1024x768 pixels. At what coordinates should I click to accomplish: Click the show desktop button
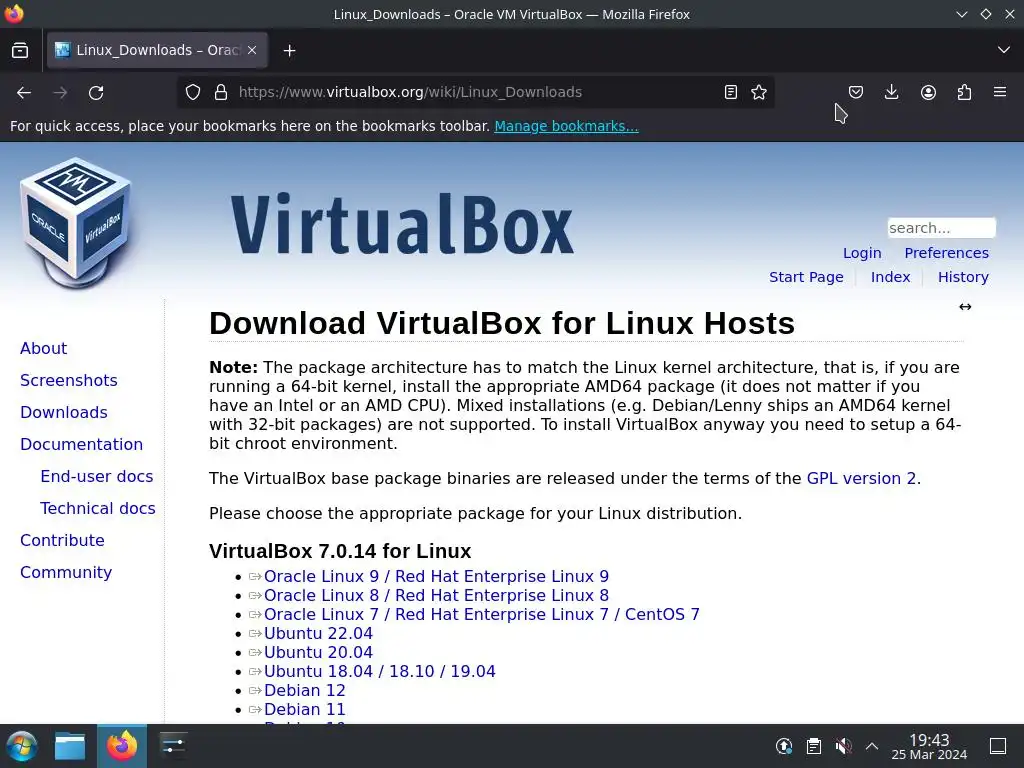pyautogui.click(x=998, y=746)
